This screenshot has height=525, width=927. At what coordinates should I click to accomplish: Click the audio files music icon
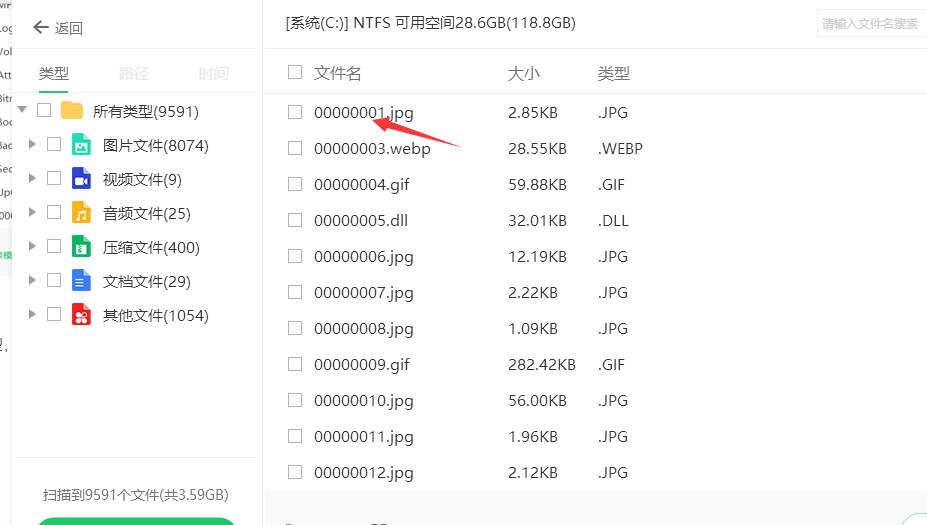81,213
